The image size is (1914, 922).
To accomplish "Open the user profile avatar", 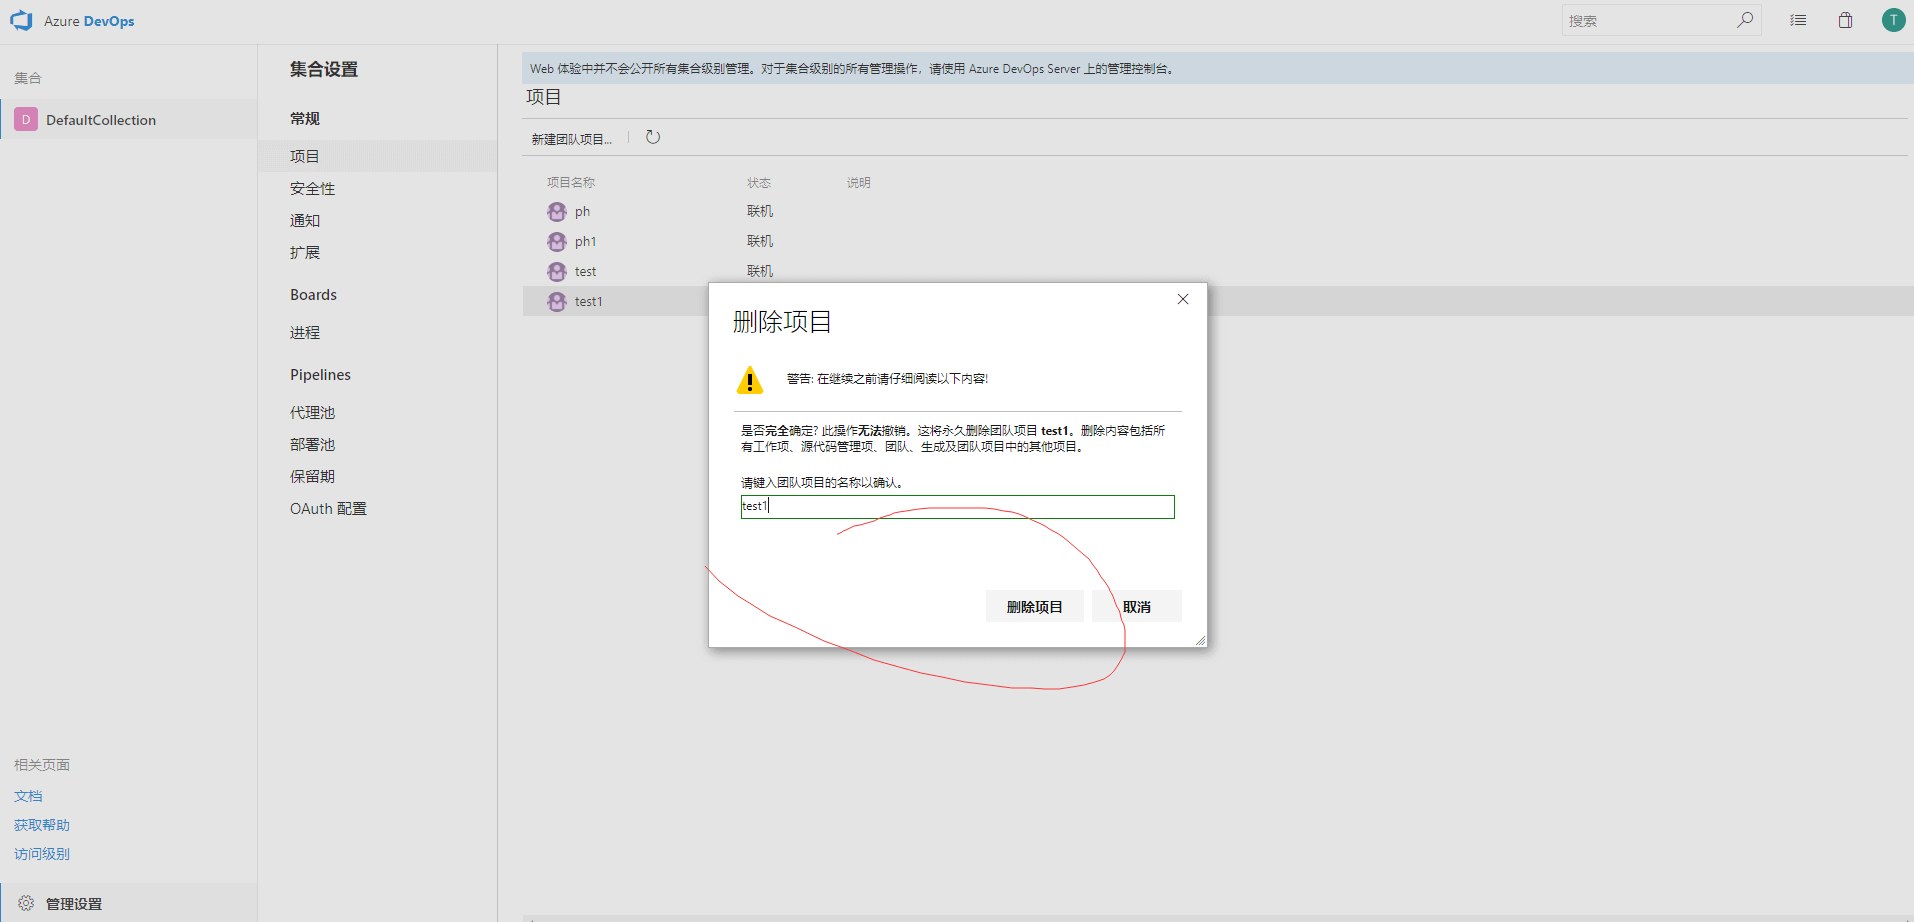I will tap(1893, 20).
